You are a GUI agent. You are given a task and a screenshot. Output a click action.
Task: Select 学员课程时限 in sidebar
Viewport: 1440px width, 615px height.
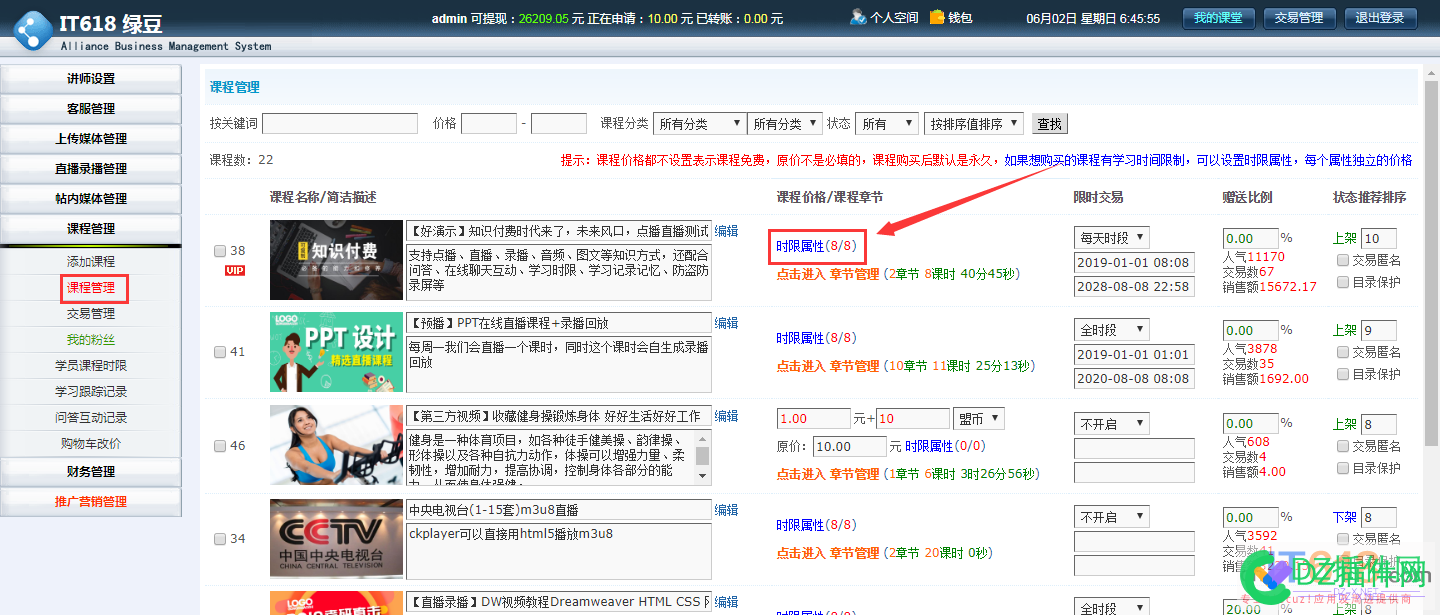pyautogui.click(x=91, y=365)
